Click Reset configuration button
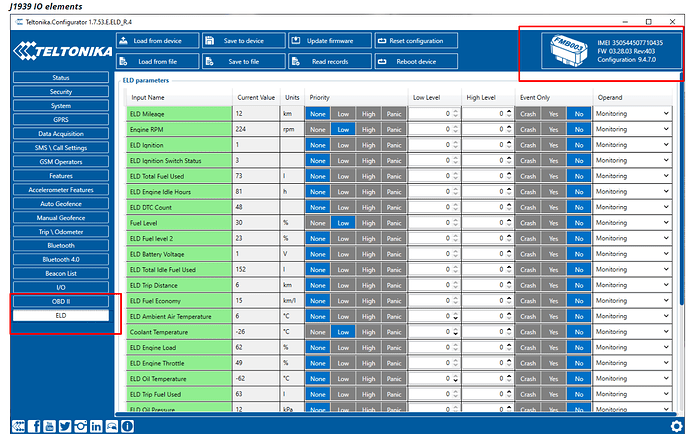 pyautogui.click(x=416, y=40)
